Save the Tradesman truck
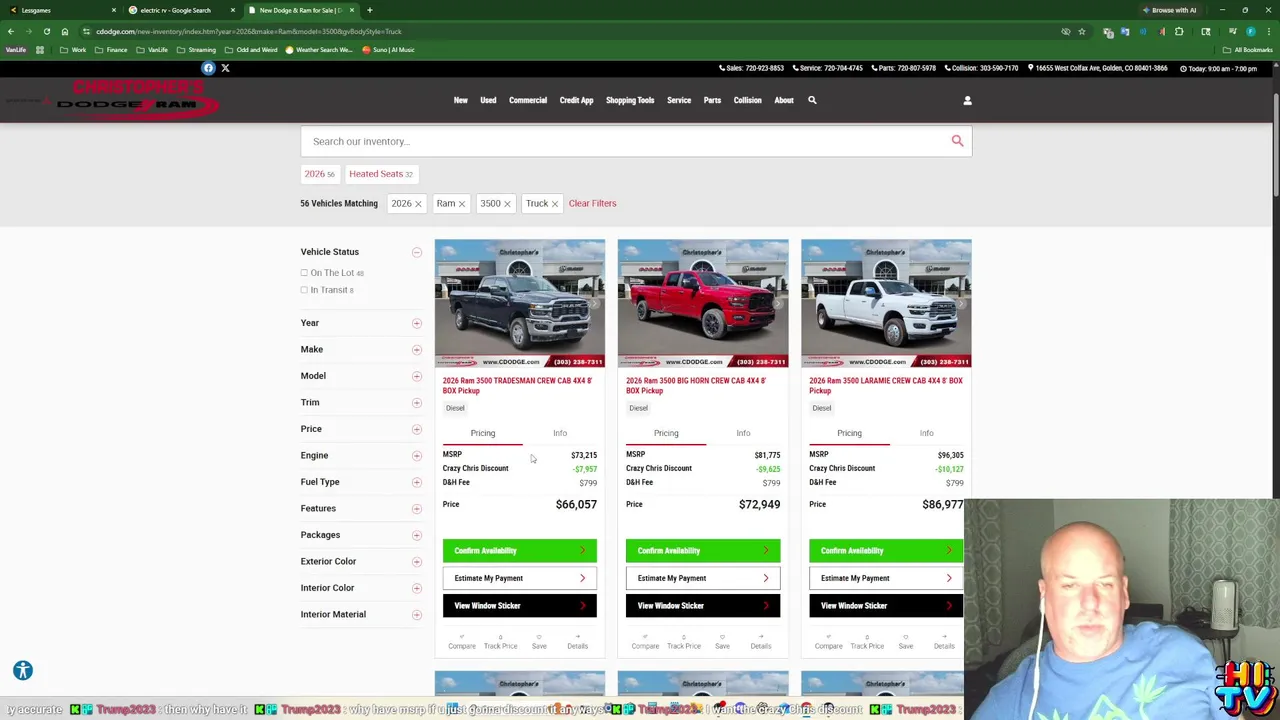The width and height of the screenshot is (1280, 720). point(539,642)
